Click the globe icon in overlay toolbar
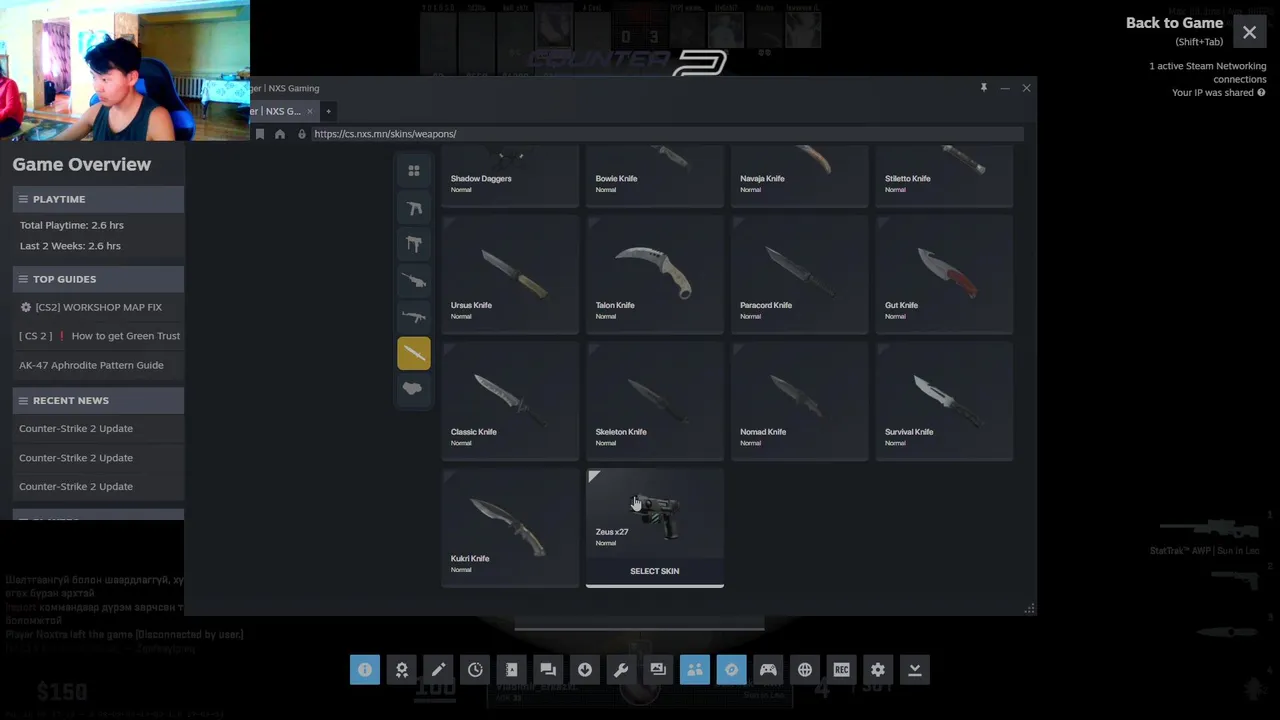Screen dimensions: 1280x720 coord(805,670)
